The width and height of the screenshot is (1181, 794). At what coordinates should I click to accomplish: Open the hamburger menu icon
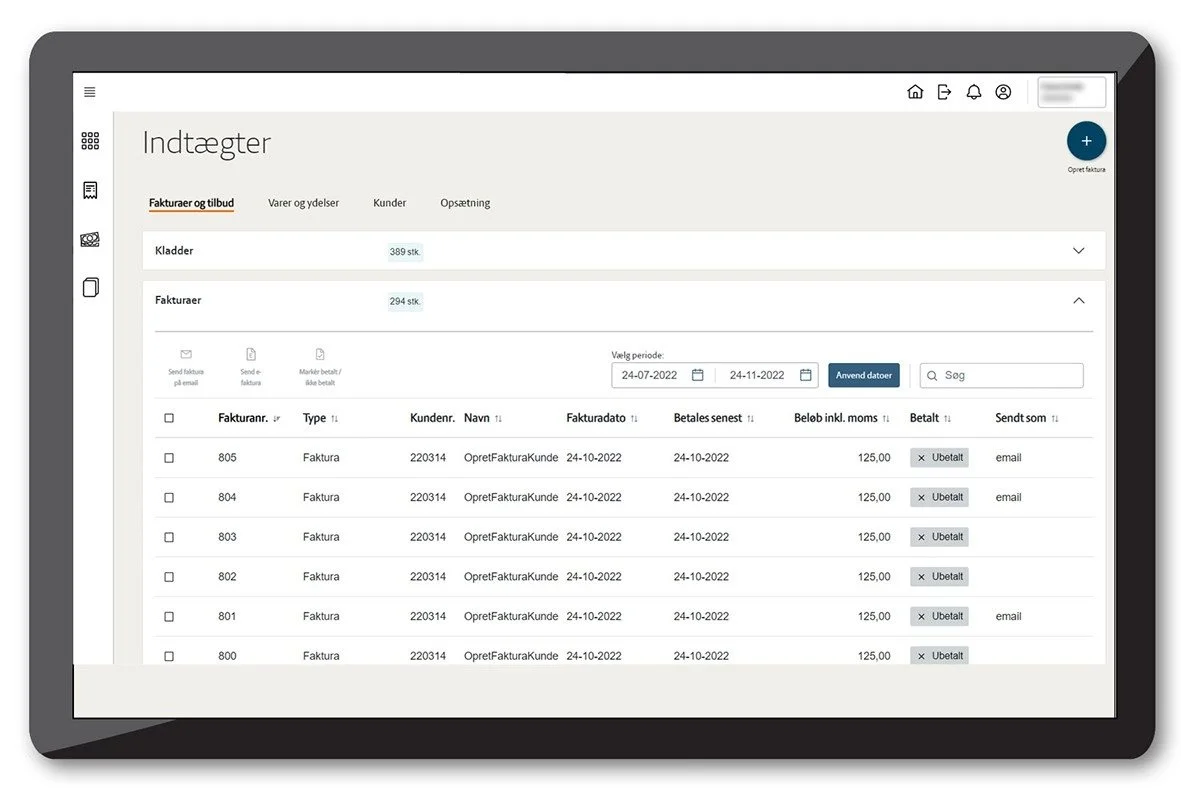(x=90, y=92)
